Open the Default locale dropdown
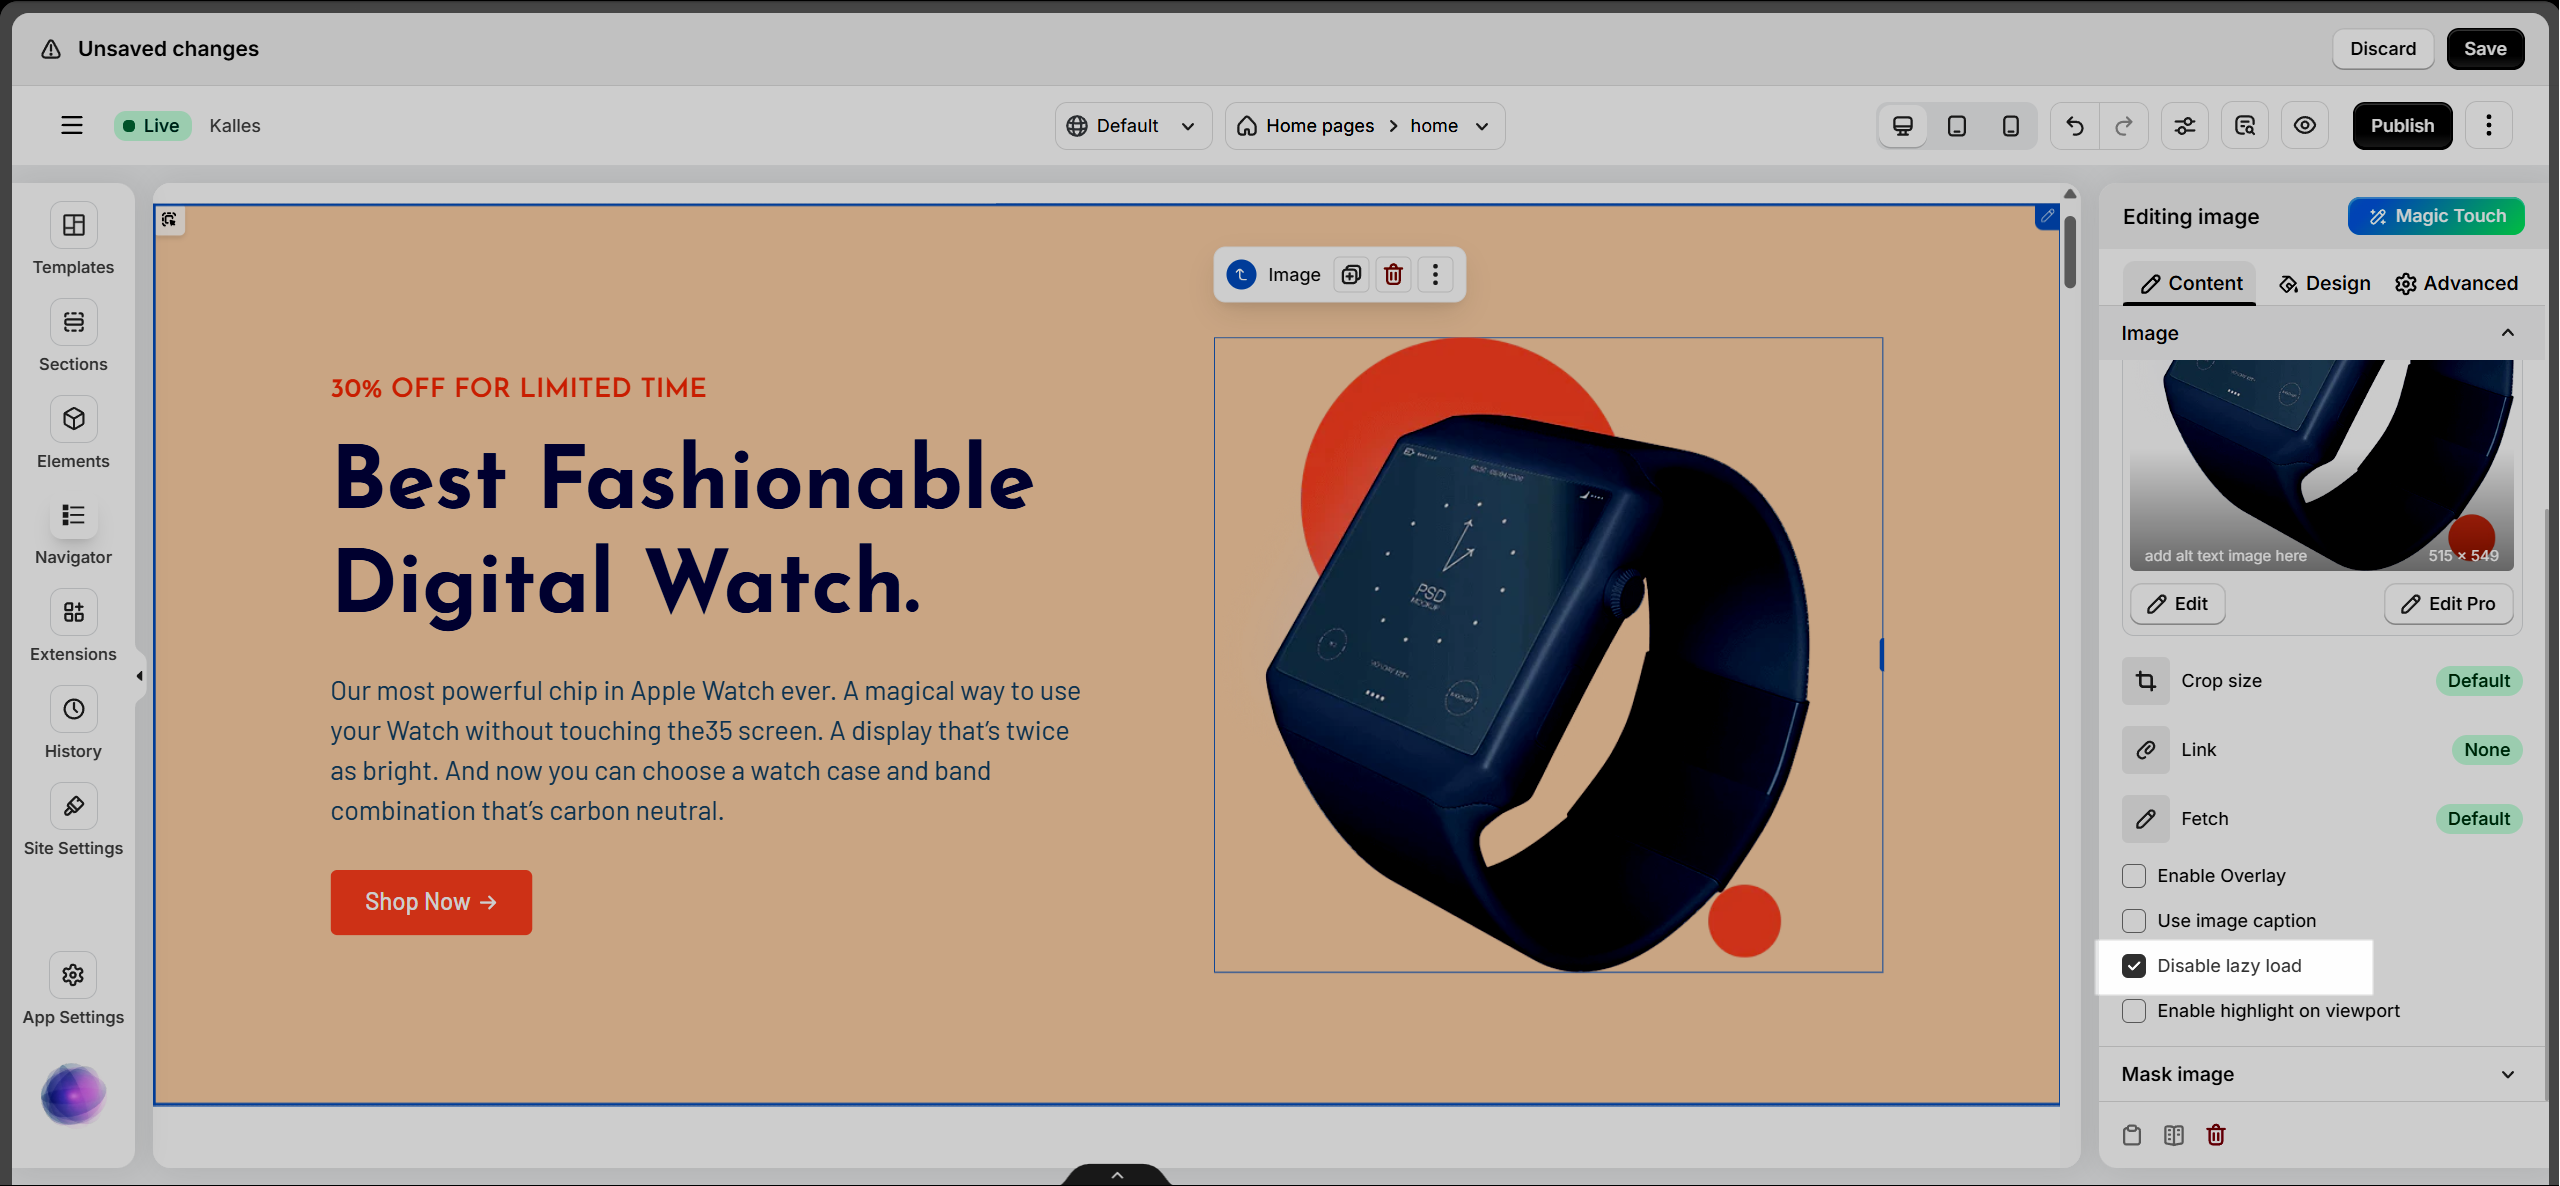This screenshot has height=1186, width=2560. pyautogui.click(x=1132, y=126)
